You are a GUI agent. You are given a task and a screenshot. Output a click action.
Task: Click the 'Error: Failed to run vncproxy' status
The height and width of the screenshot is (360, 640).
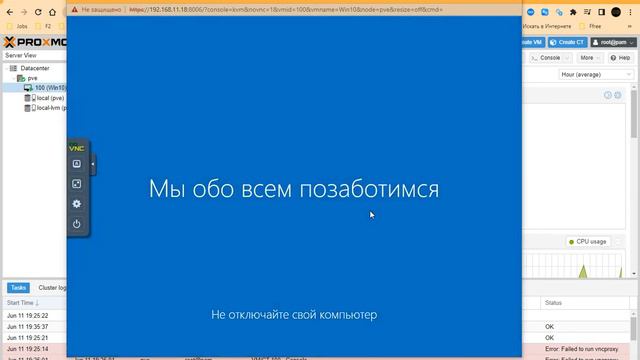click(582, 349)
